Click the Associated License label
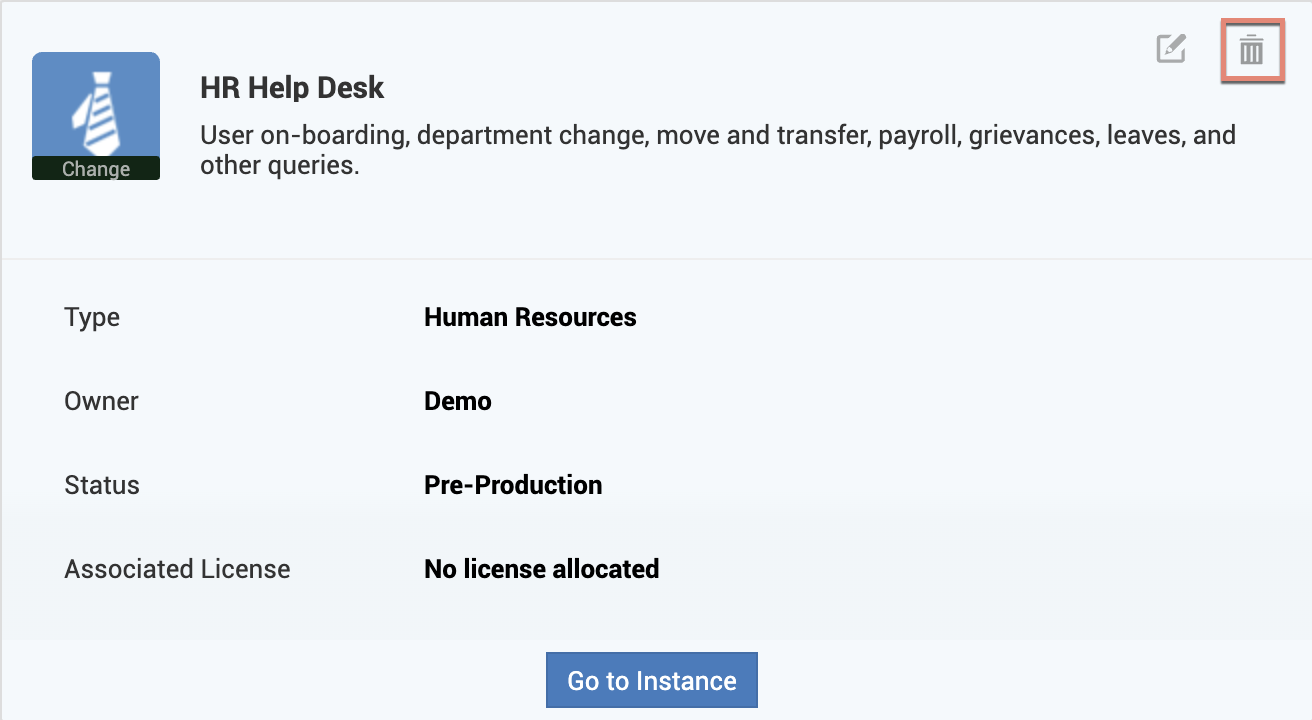This screenshot has width=1312, height=720. click(177, 569)
